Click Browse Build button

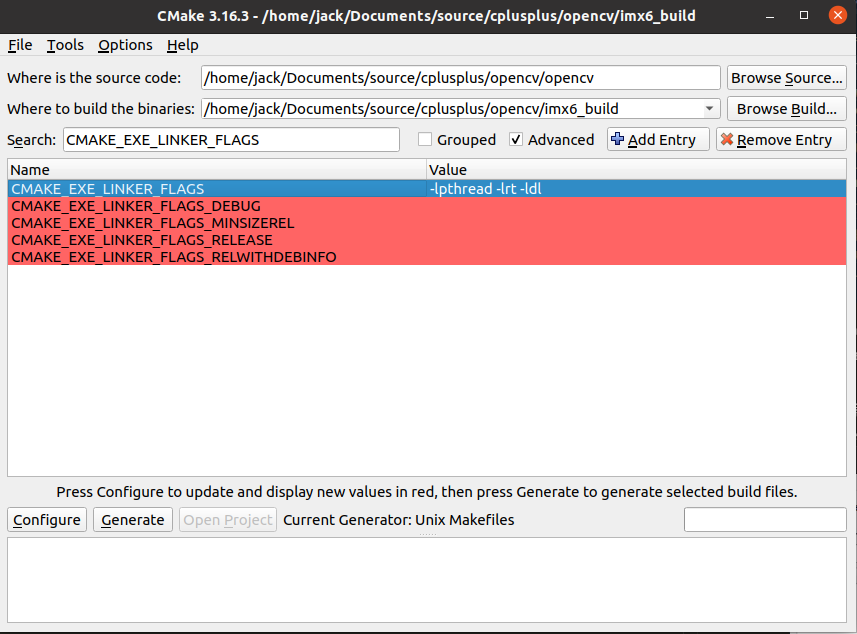786,109
